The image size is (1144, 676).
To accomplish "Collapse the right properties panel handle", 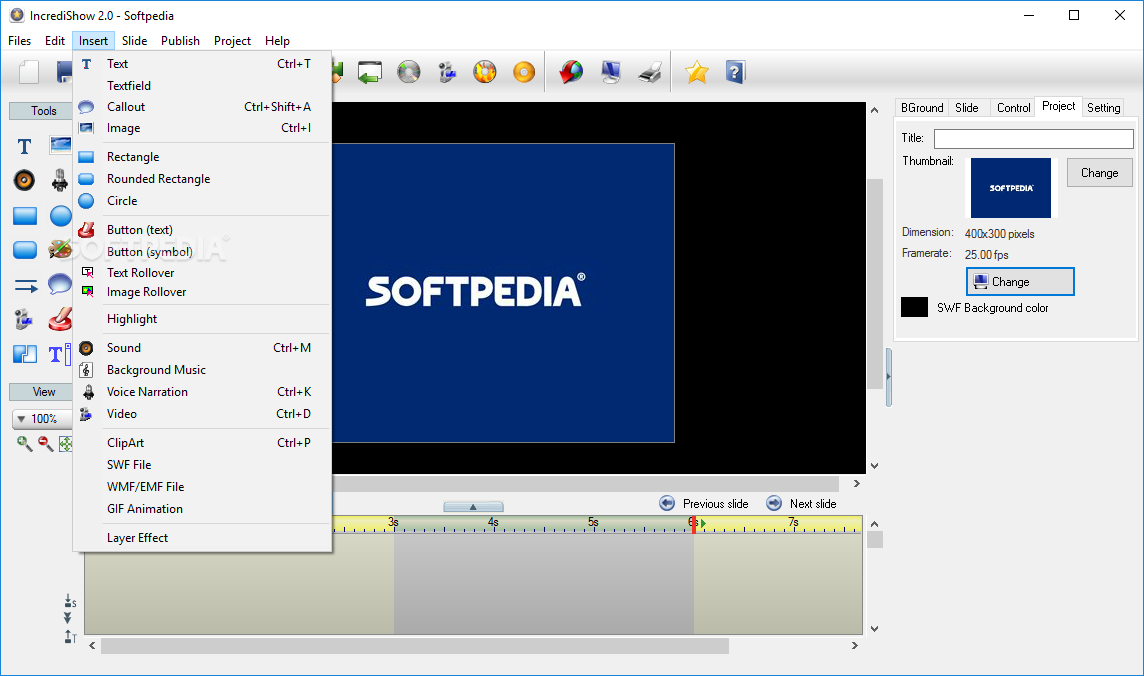I will click(x=888, y=377).
